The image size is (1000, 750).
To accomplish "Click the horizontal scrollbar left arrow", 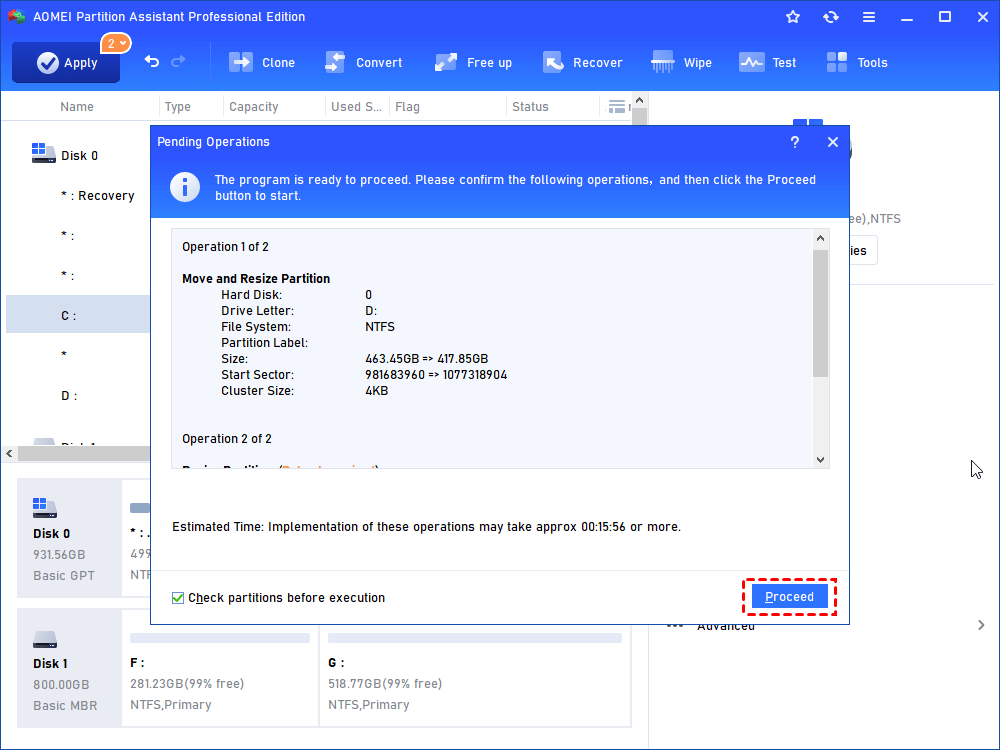I will [10, 453].
